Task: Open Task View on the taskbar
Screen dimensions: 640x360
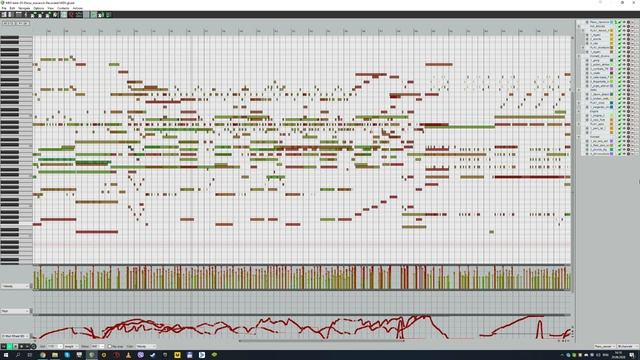Action: point(30,355)
